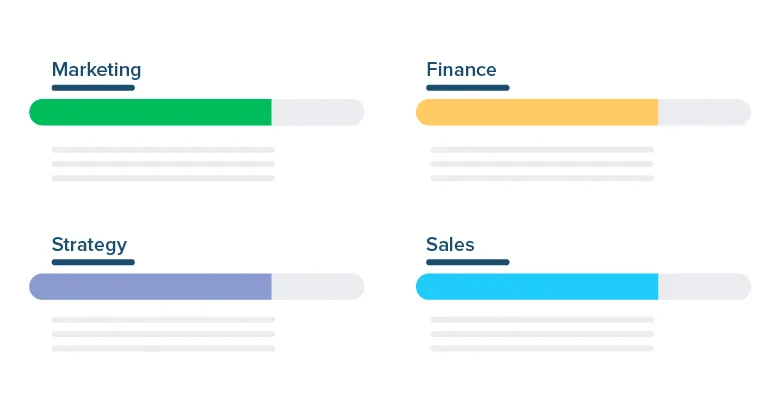781x399 pixels.
Task: Click the Finance heading
Action: click(x=461, y=69)
